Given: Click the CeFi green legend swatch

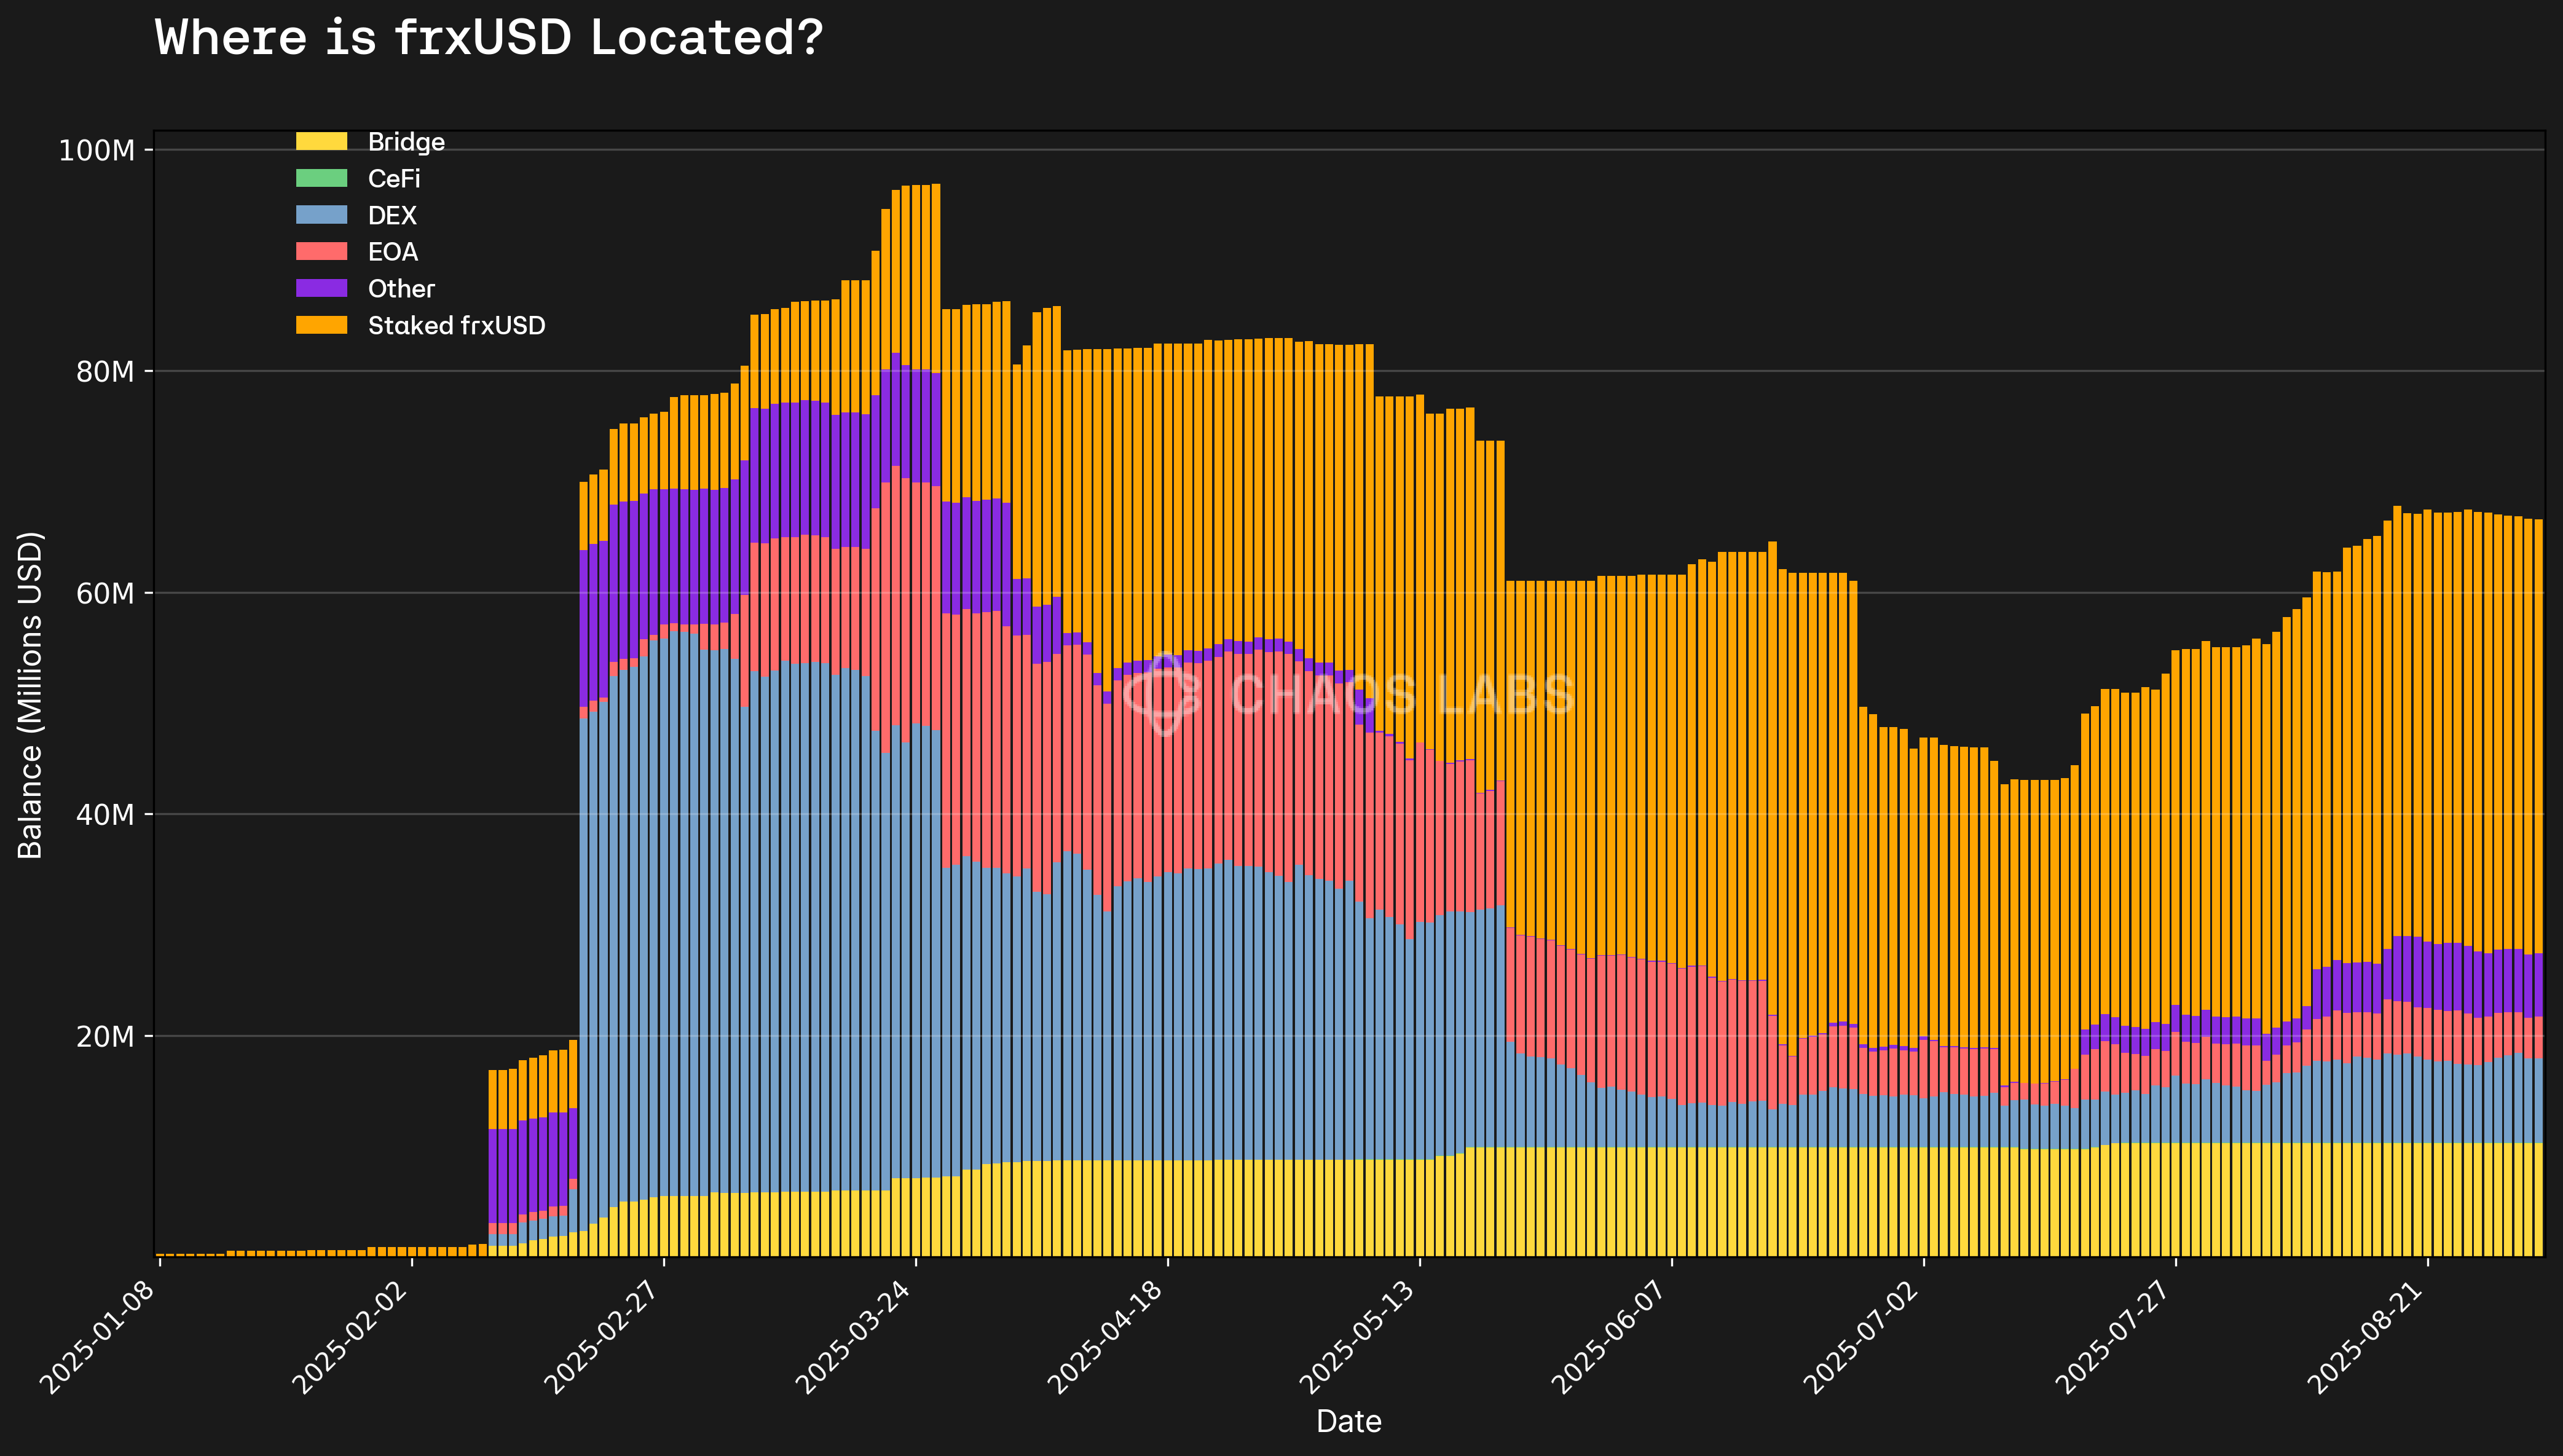Looking at the screenshot, I should (321, 178).
